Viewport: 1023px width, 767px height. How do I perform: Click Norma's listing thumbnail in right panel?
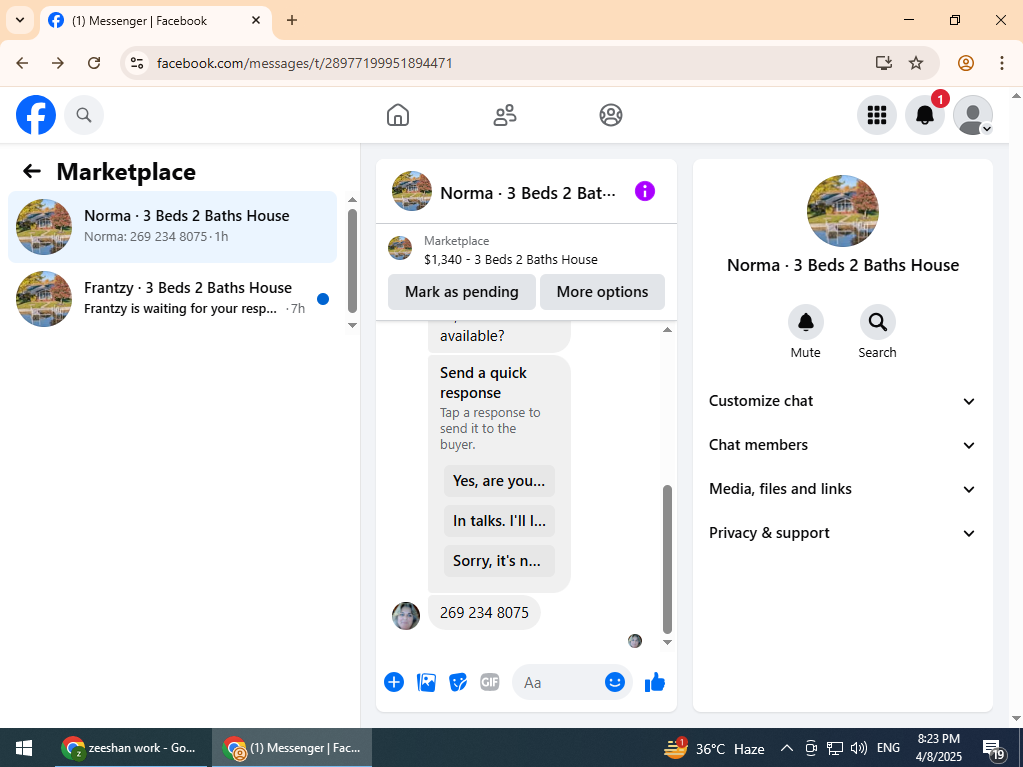click(842, 211)
